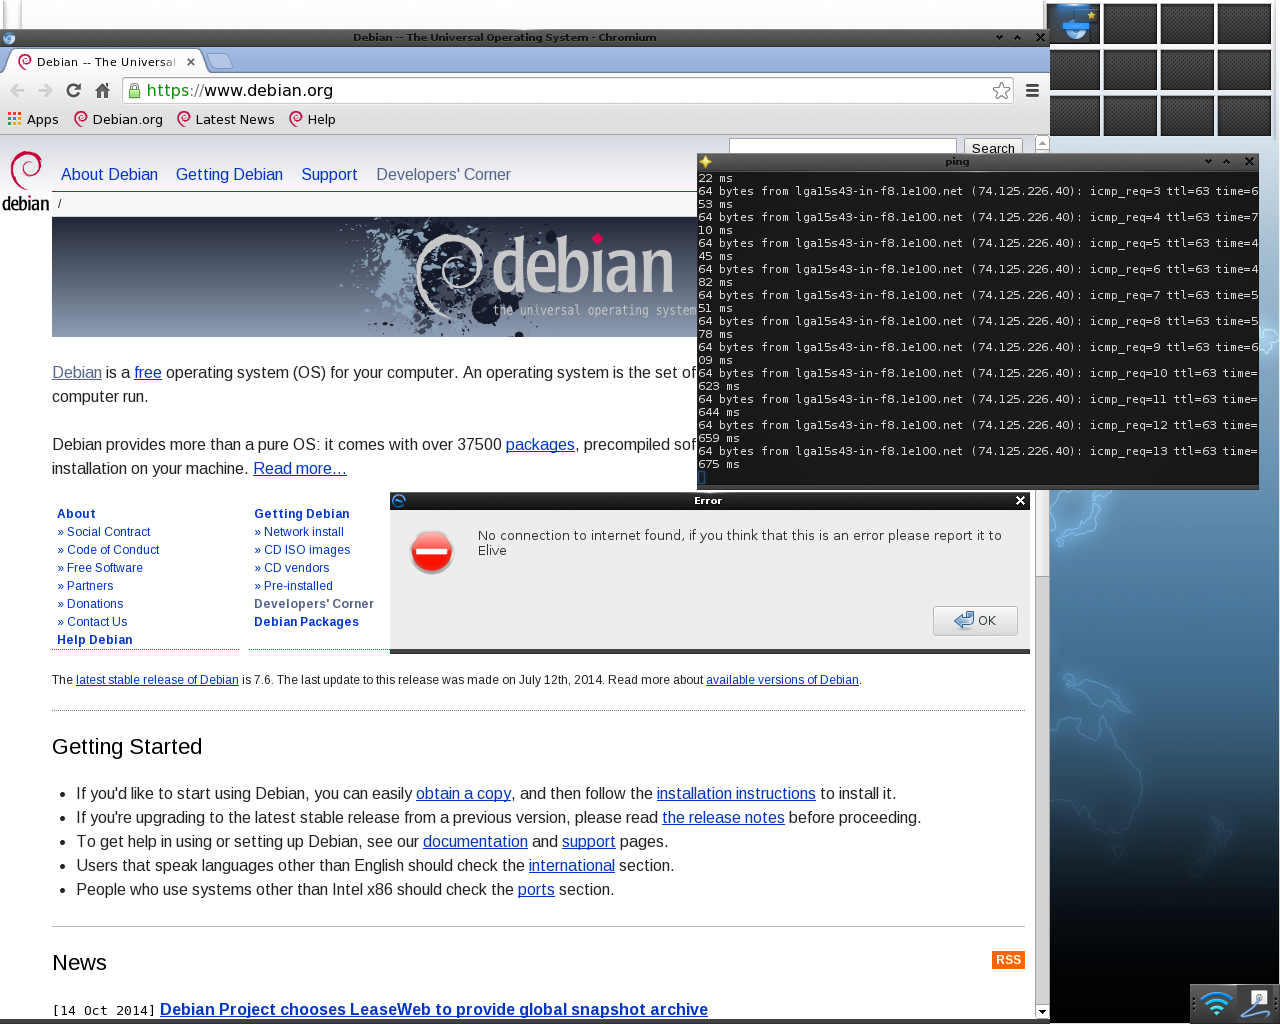The width and height of the screenshot is (1280, 1024).
Task: Follow the Read more… link
Action: (300, 469)
